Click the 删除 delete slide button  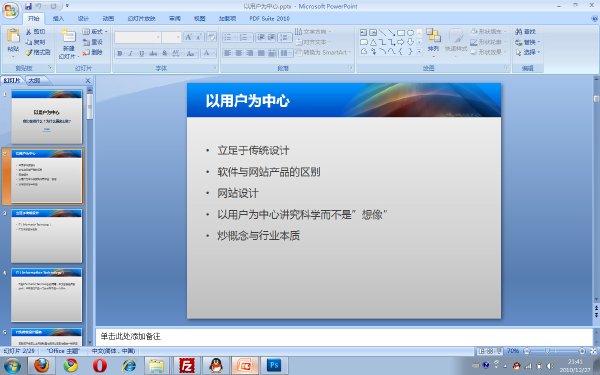[93, 52]
